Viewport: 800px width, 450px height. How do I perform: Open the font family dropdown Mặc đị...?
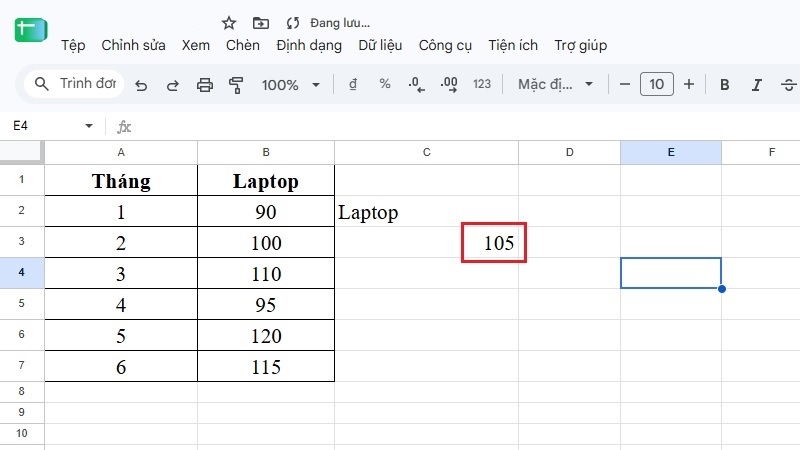point(555,84)
